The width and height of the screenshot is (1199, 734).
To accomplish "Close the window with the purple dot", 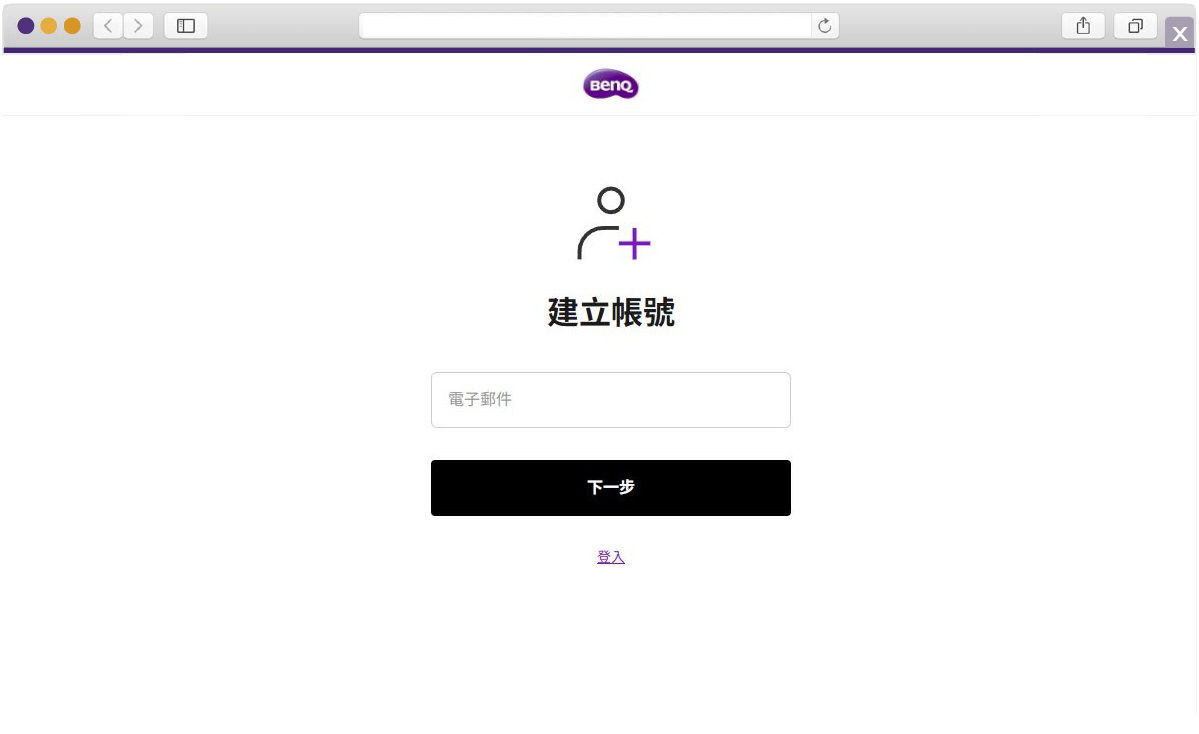I will click(26, 26).
